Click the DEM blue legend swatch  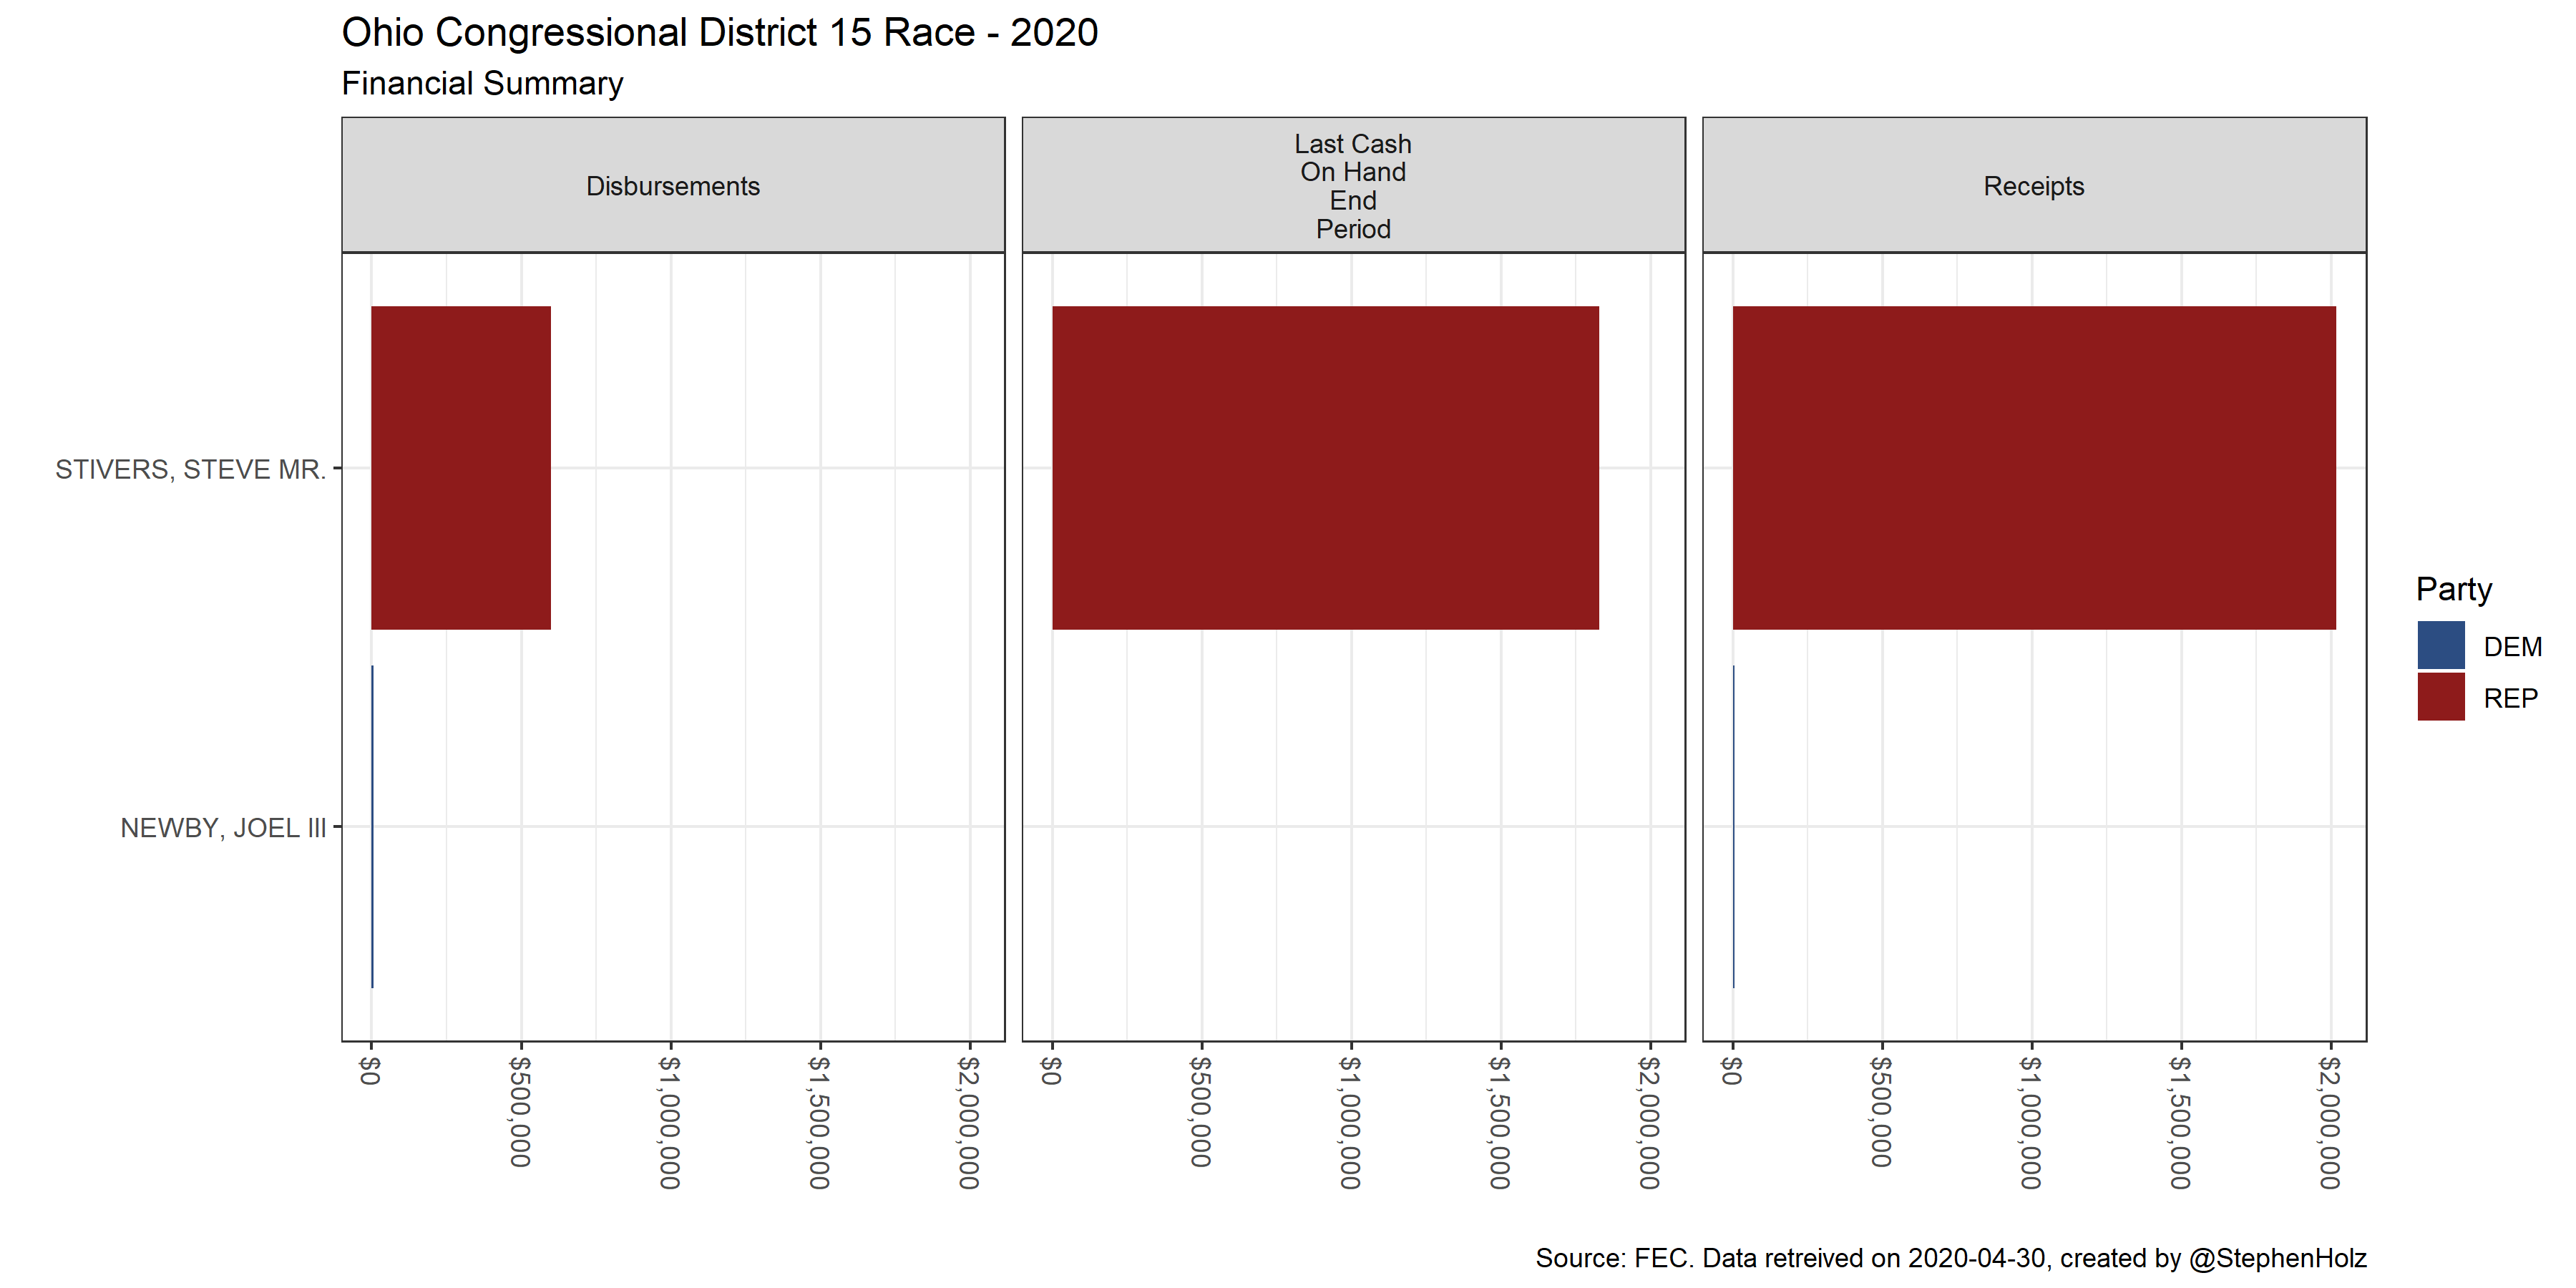(x=2440, y=645)
